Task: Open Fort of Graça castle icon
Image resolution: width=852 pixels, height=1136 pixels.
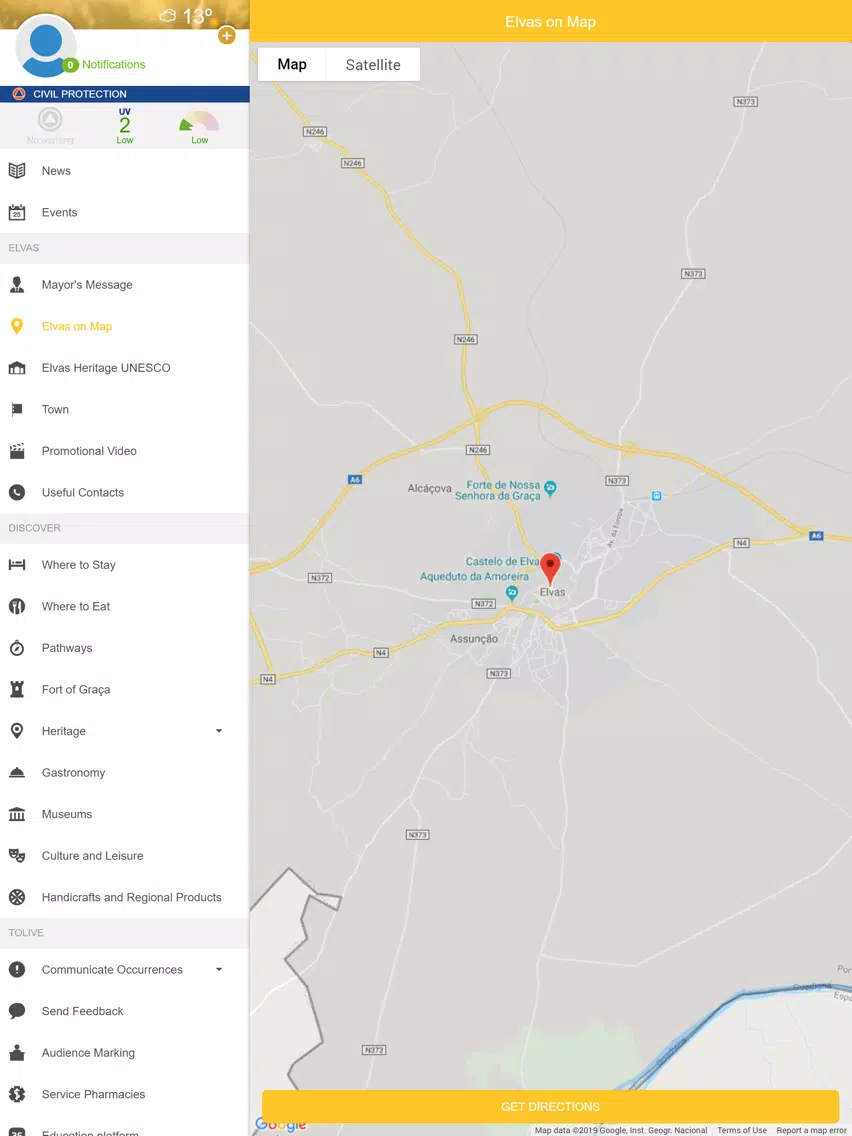Action: point(17,690)
